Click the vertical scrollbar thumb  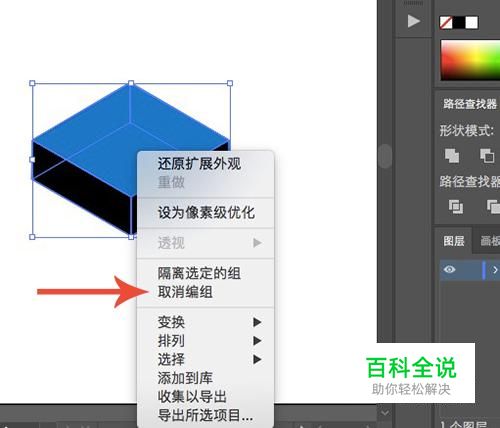(386, 156)
